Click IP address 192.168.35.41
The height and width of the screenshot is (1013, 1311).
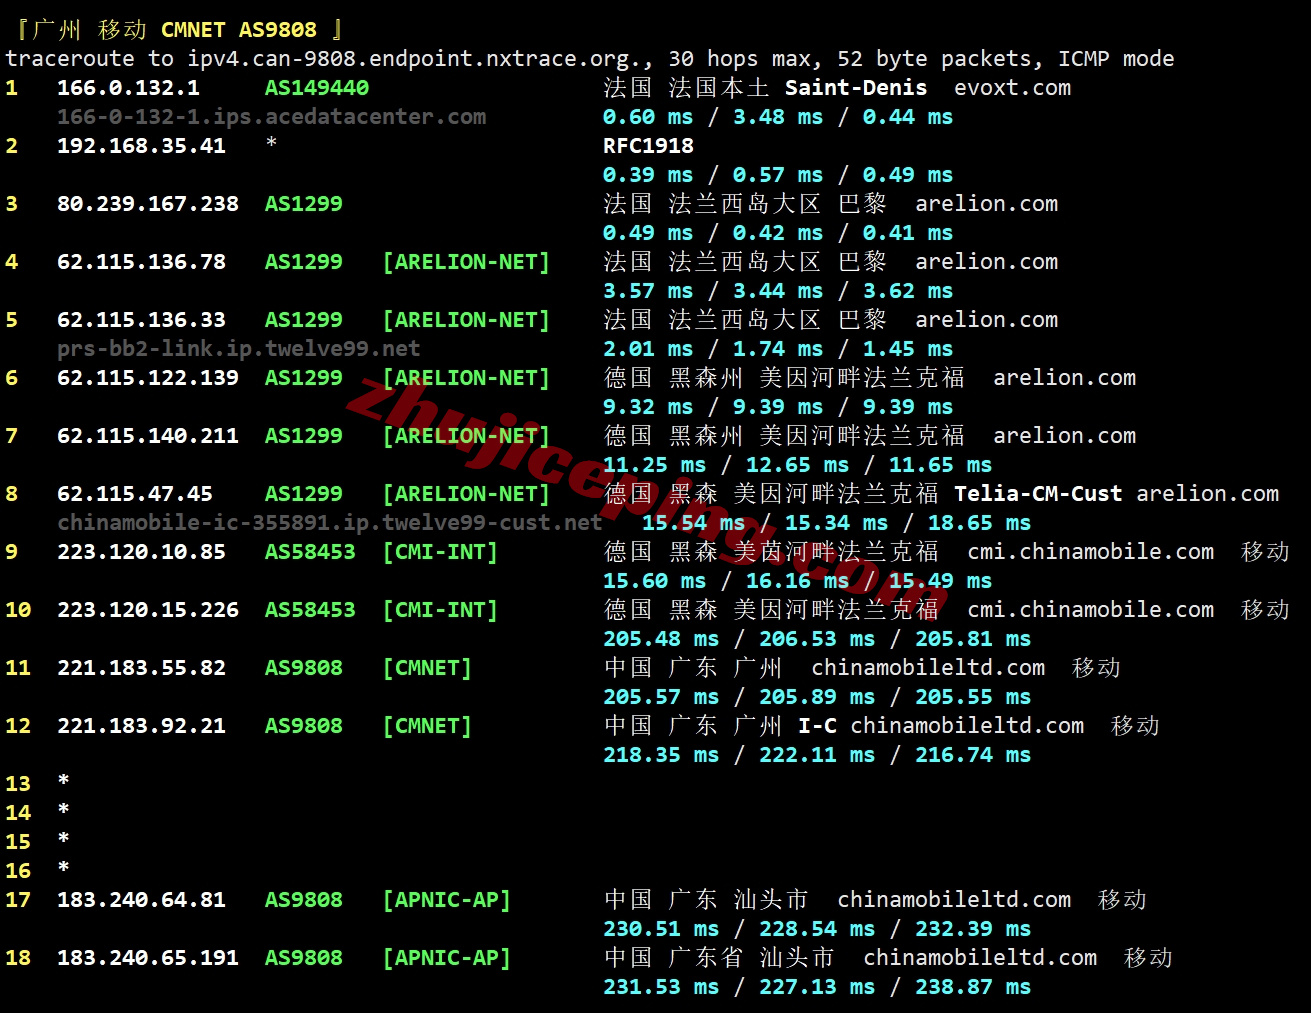click(x=141, y=146)
